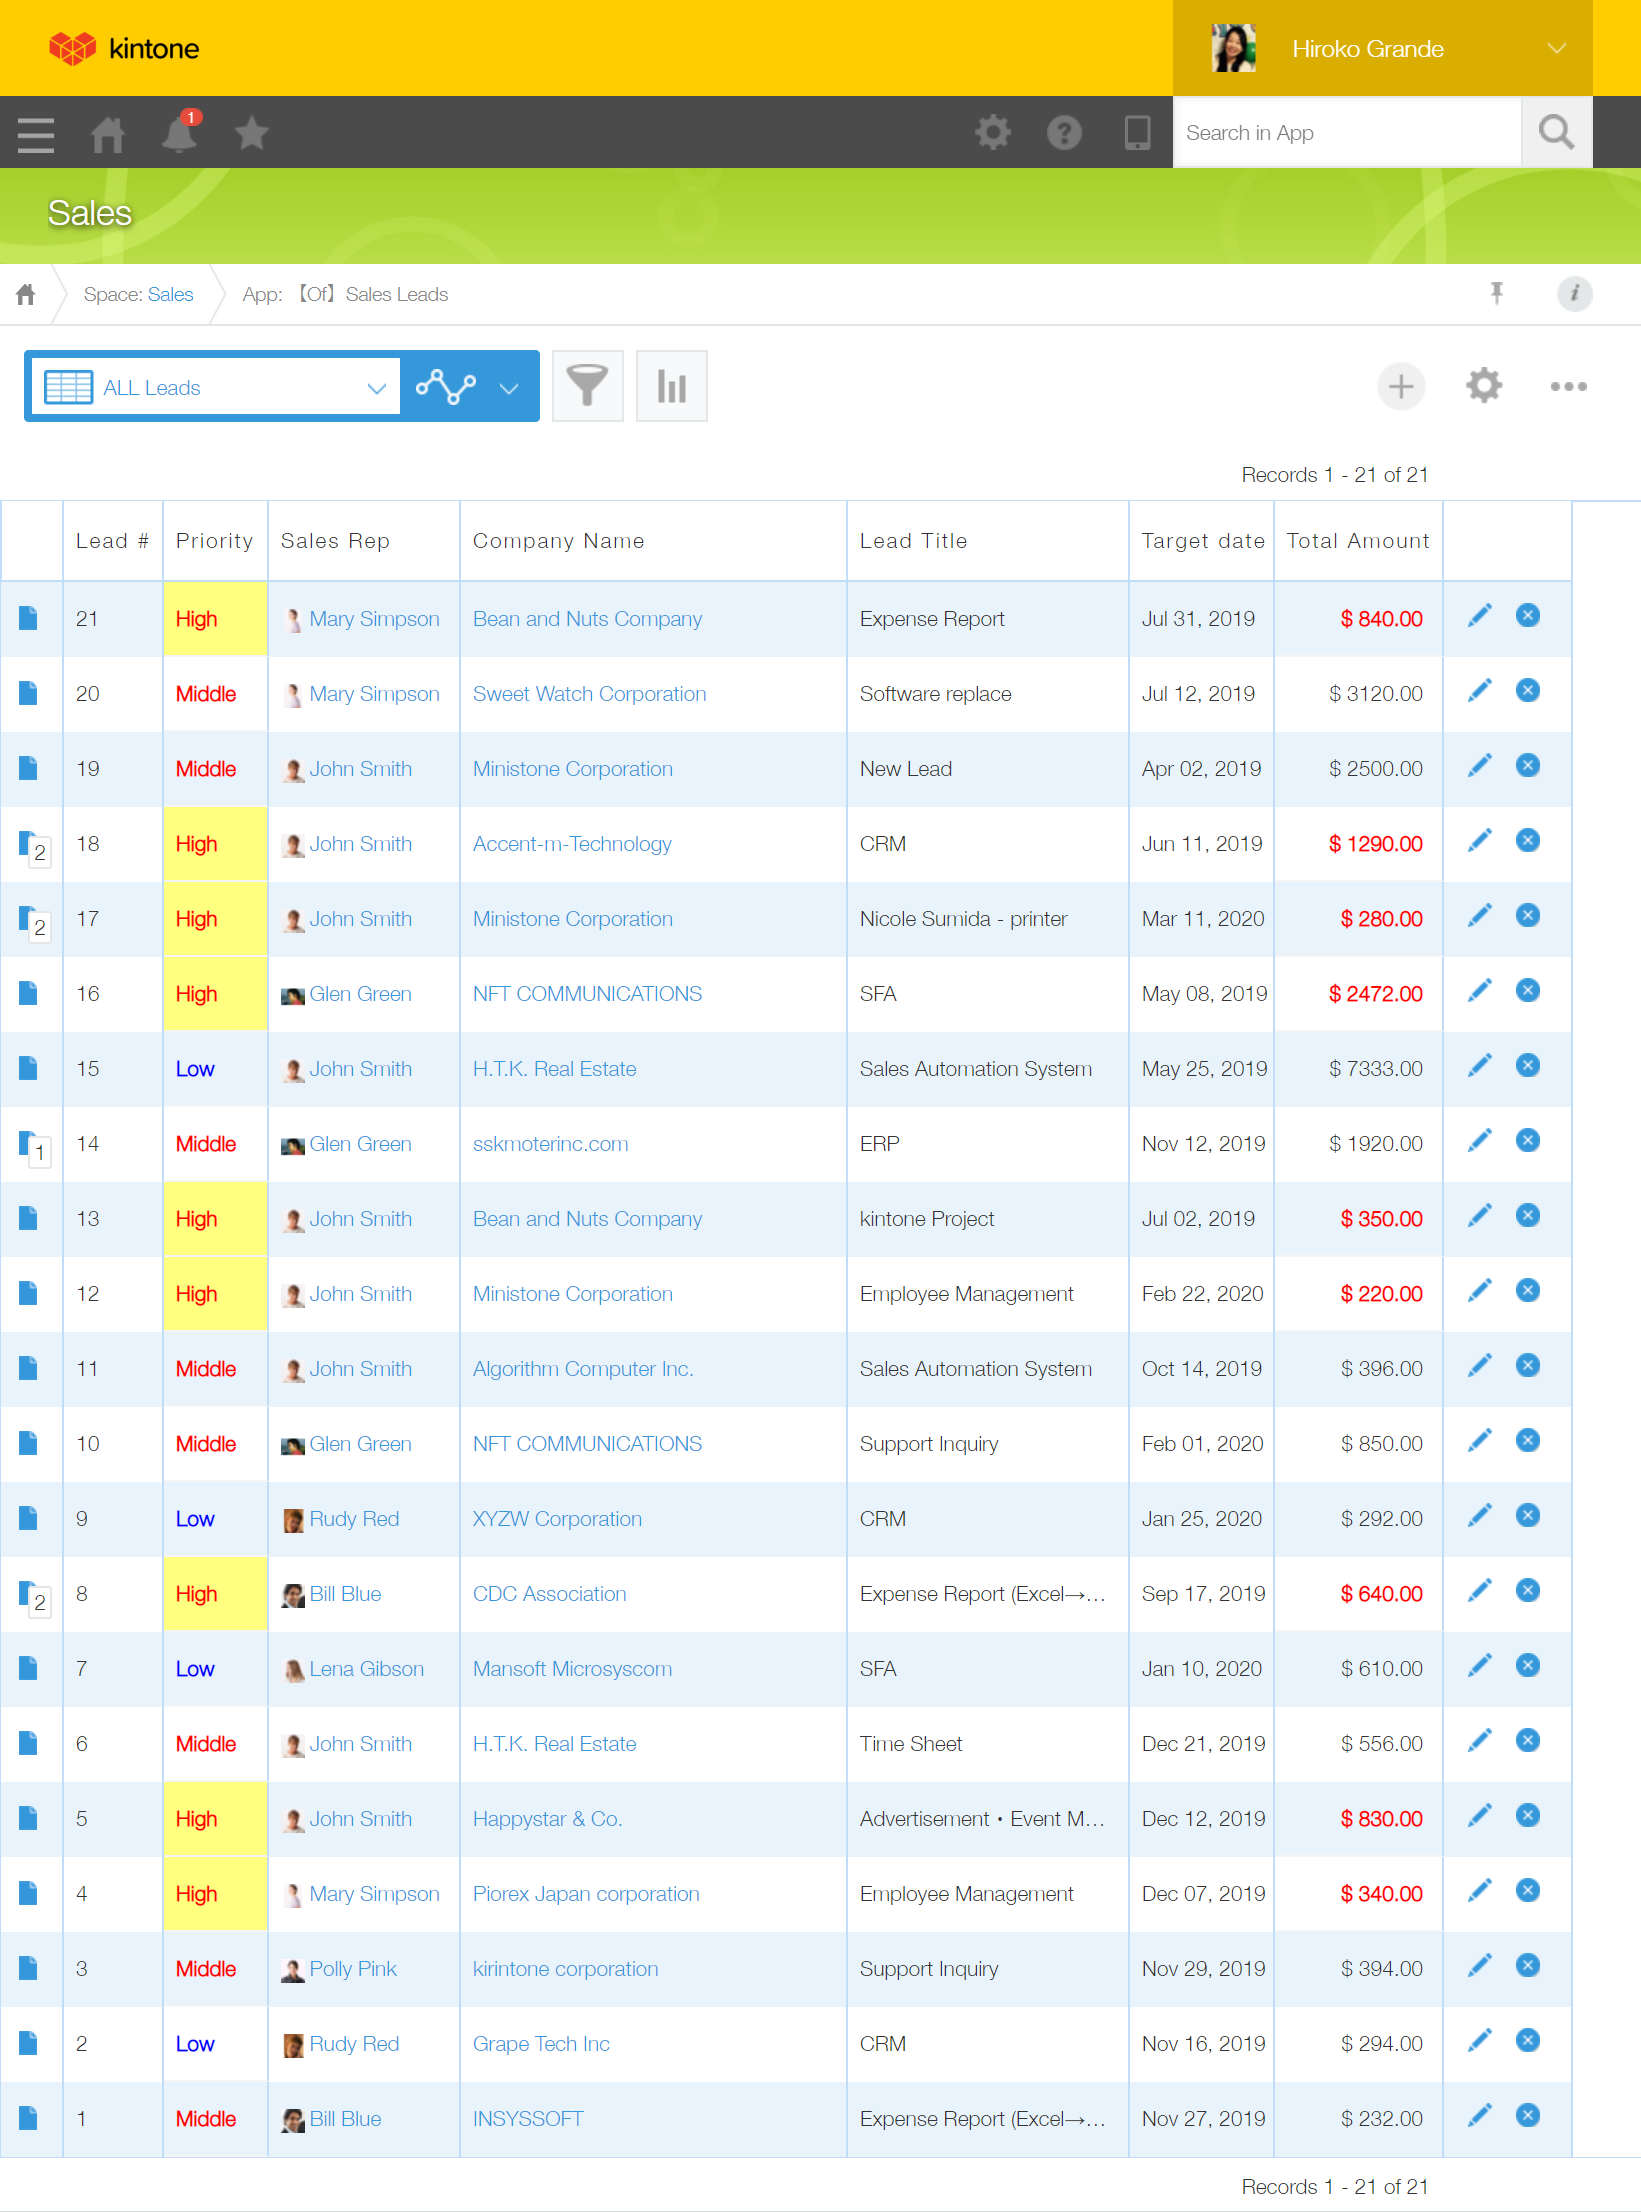The width and height of the screenshot is (1641, 2212).
Task: Click the Search in App field
Action: coord(1346,133)
